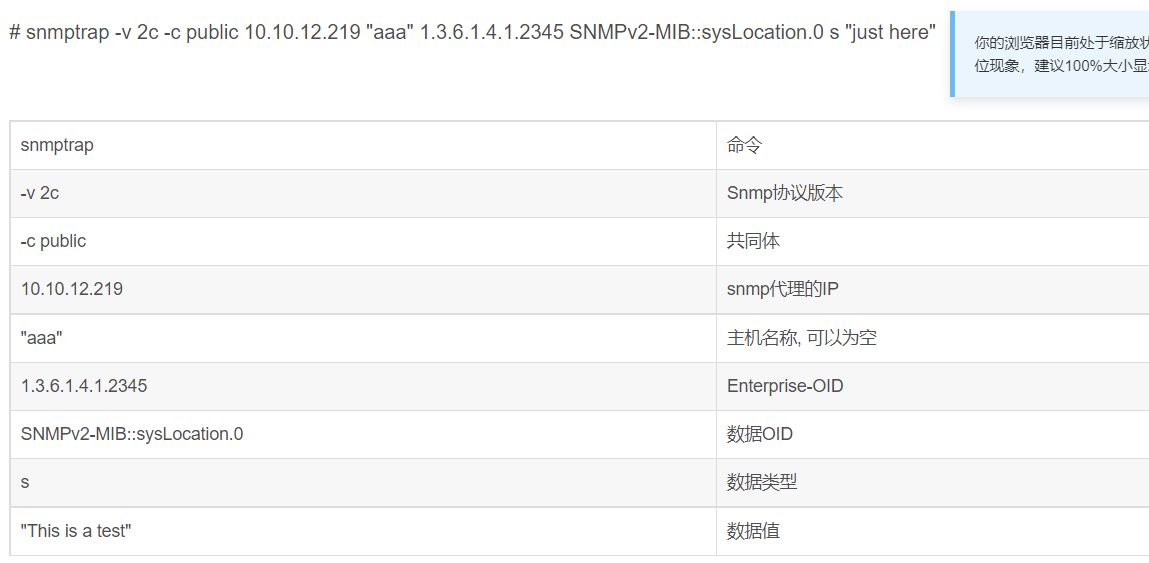The image size is (1149, 563).
Task: Click the snmptrap command line text
Action: click(473, 32)
